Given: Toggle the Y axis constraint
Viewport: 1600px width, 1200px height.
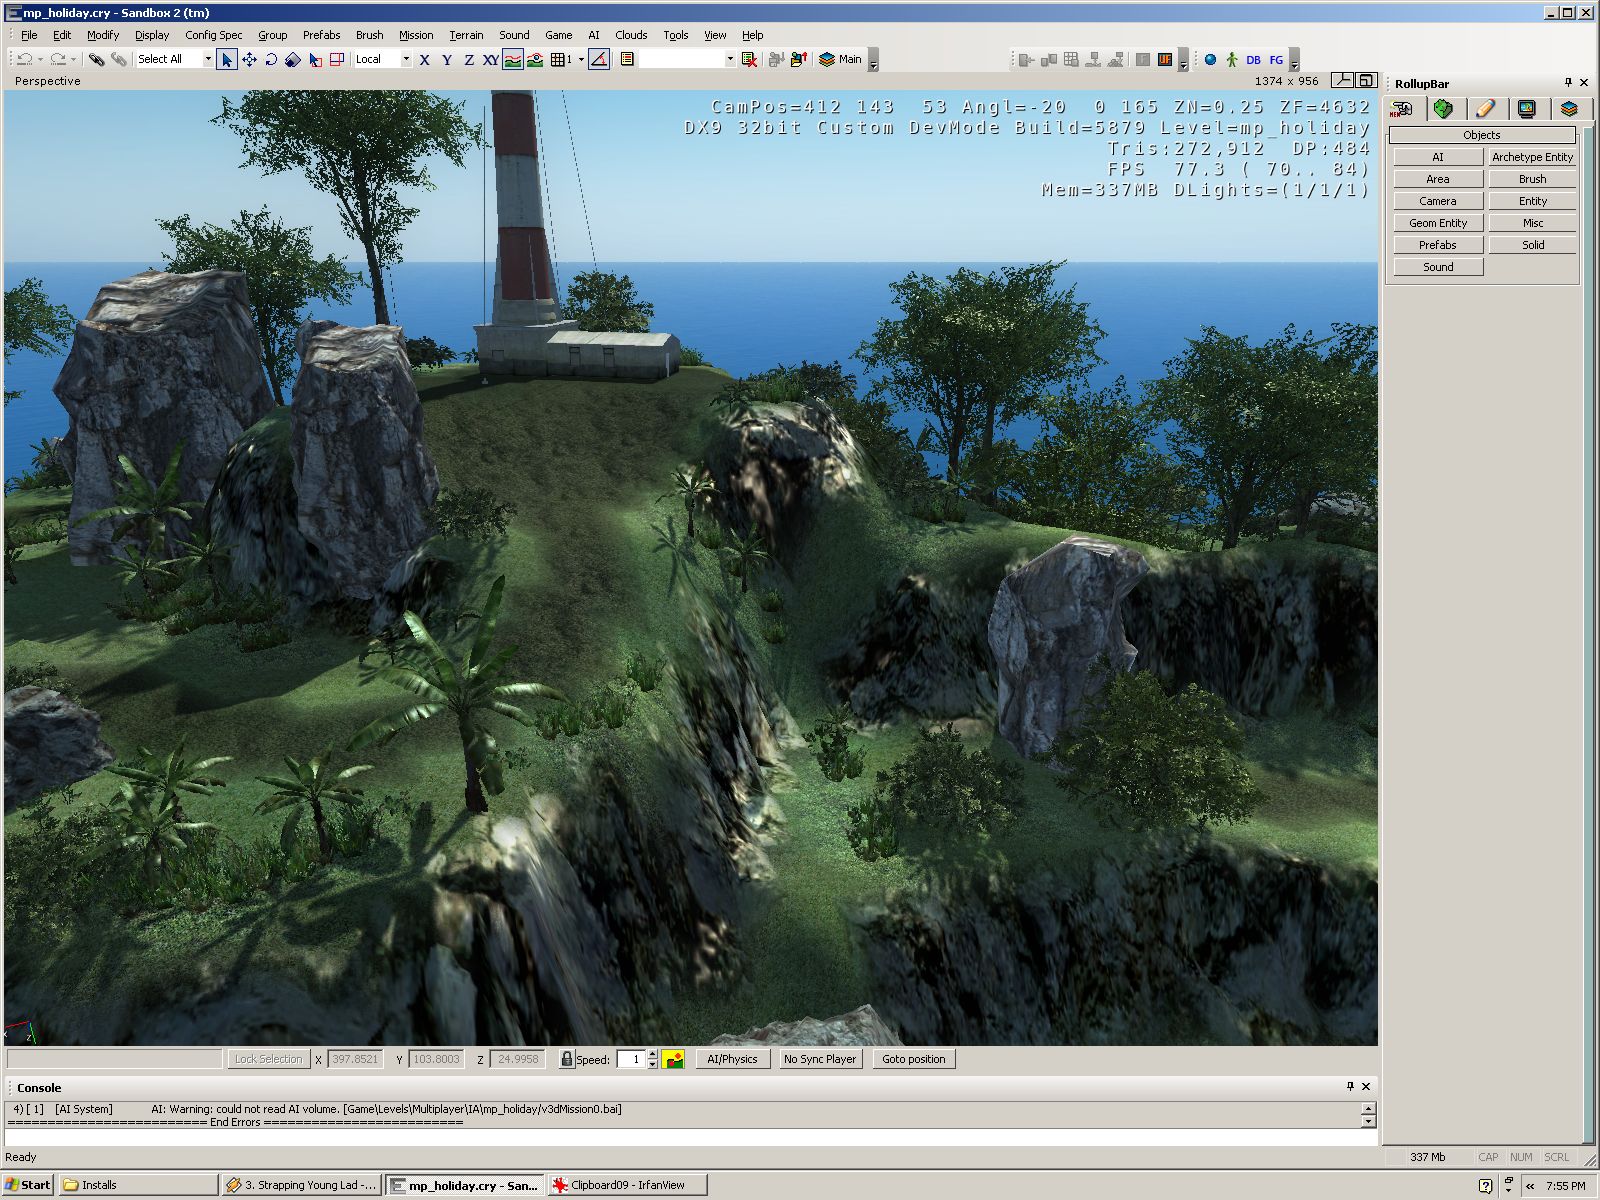Looking at the screenshot, I should [x=447, y=60].
